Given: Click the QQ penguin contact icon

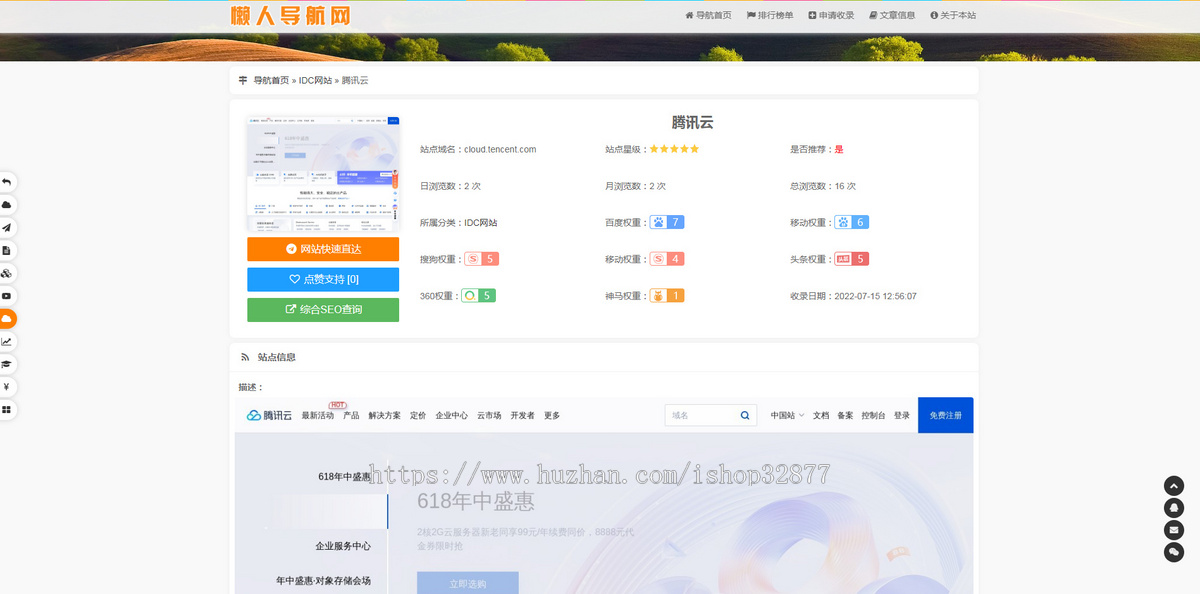Looking at the screenshot, I should [x=1174, y=508].
